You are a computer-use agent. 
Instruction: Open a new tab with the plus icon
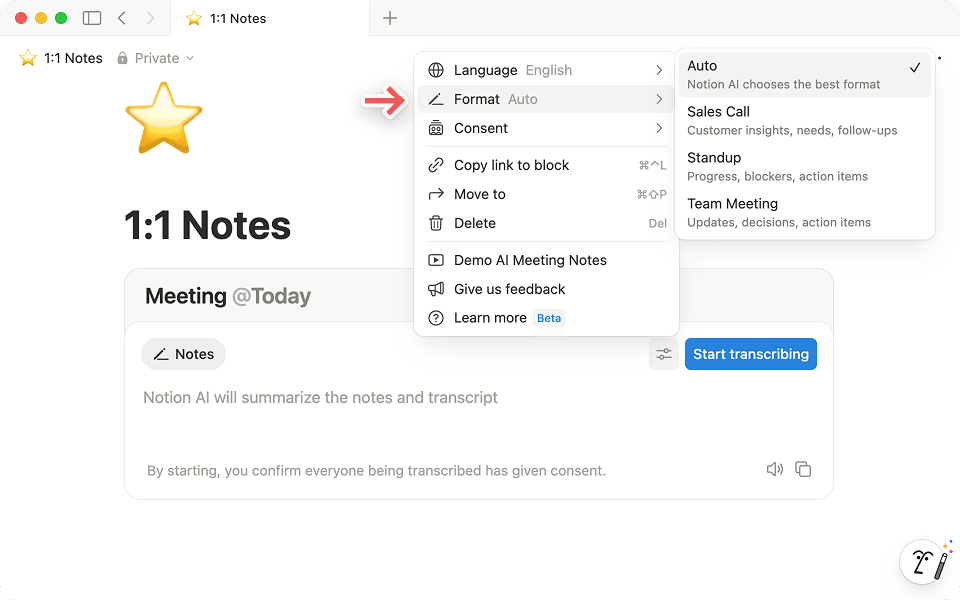click(389, 18)
